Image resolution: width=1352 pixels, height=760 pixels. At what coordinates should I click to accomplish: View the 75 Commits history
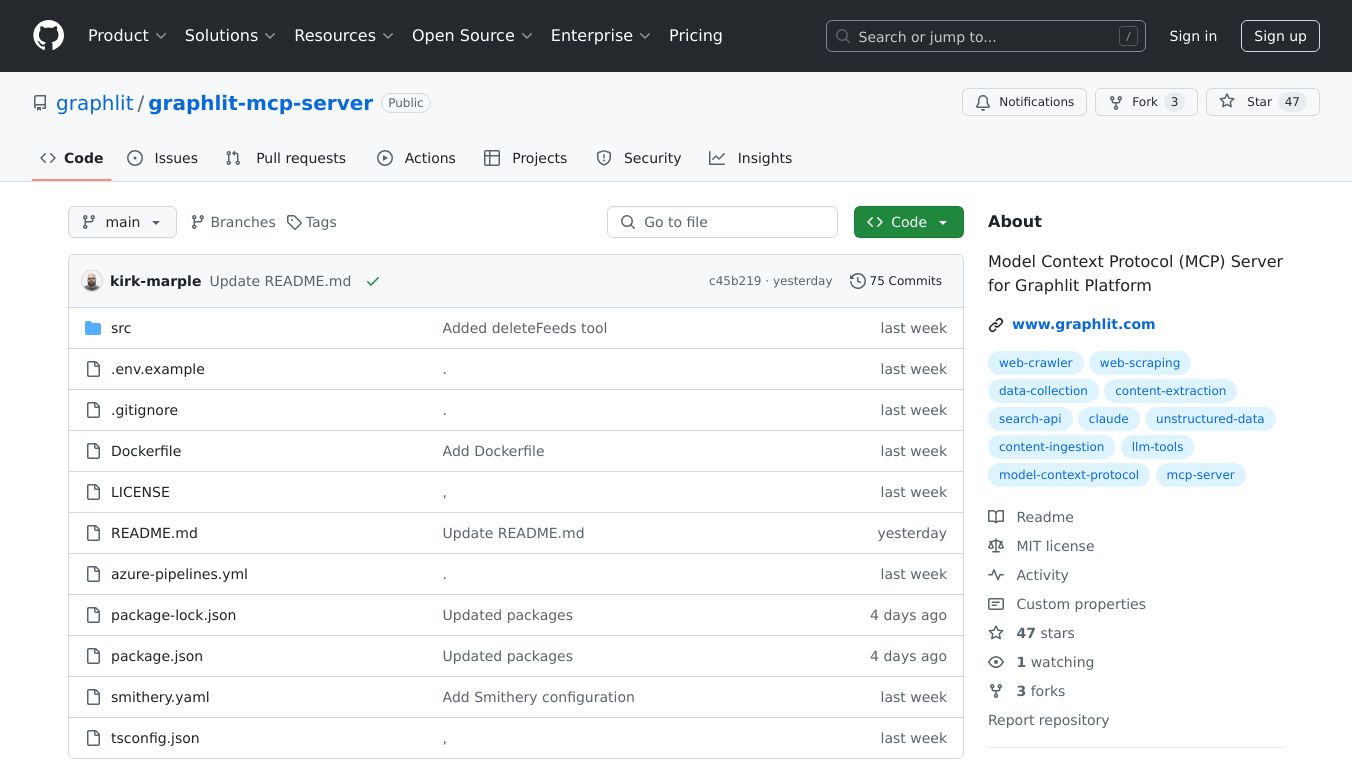895,281
